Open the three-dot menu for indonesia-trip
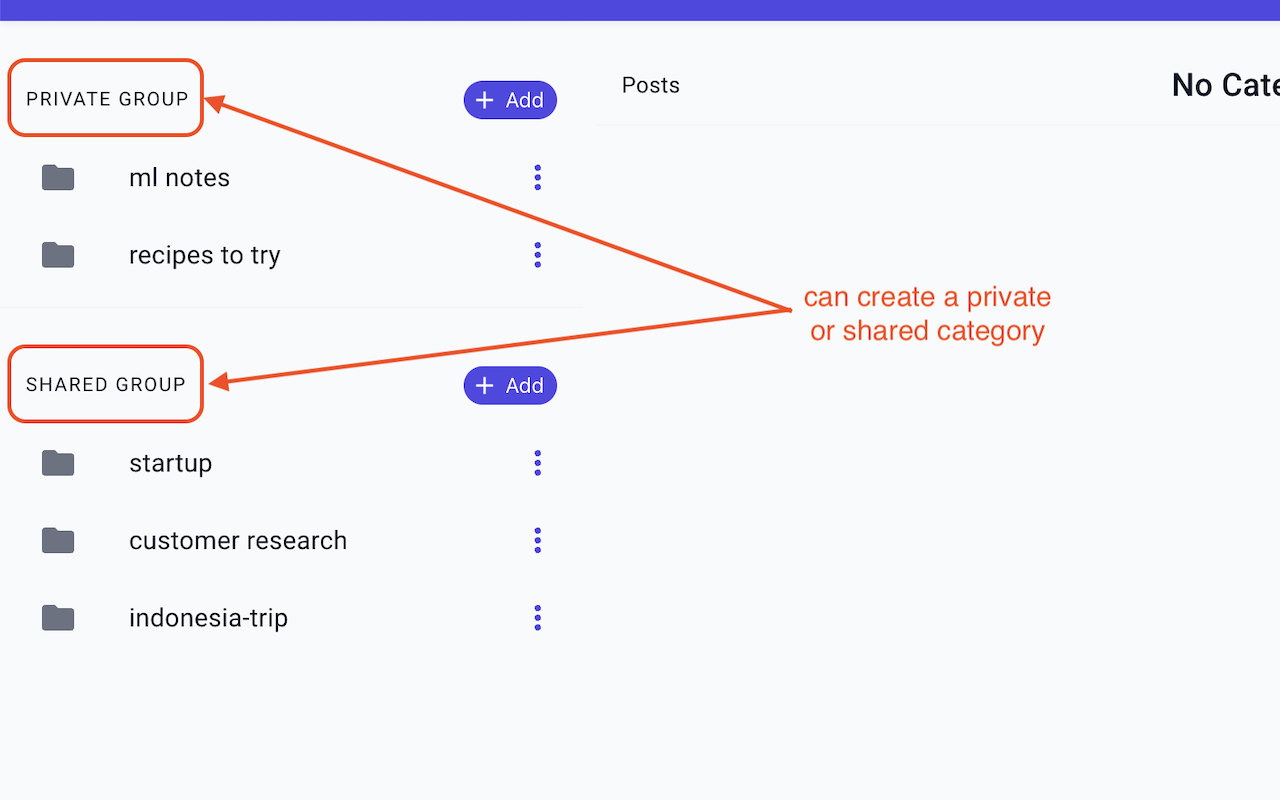This screenshot has width=1280, height=800. (538, 618)
